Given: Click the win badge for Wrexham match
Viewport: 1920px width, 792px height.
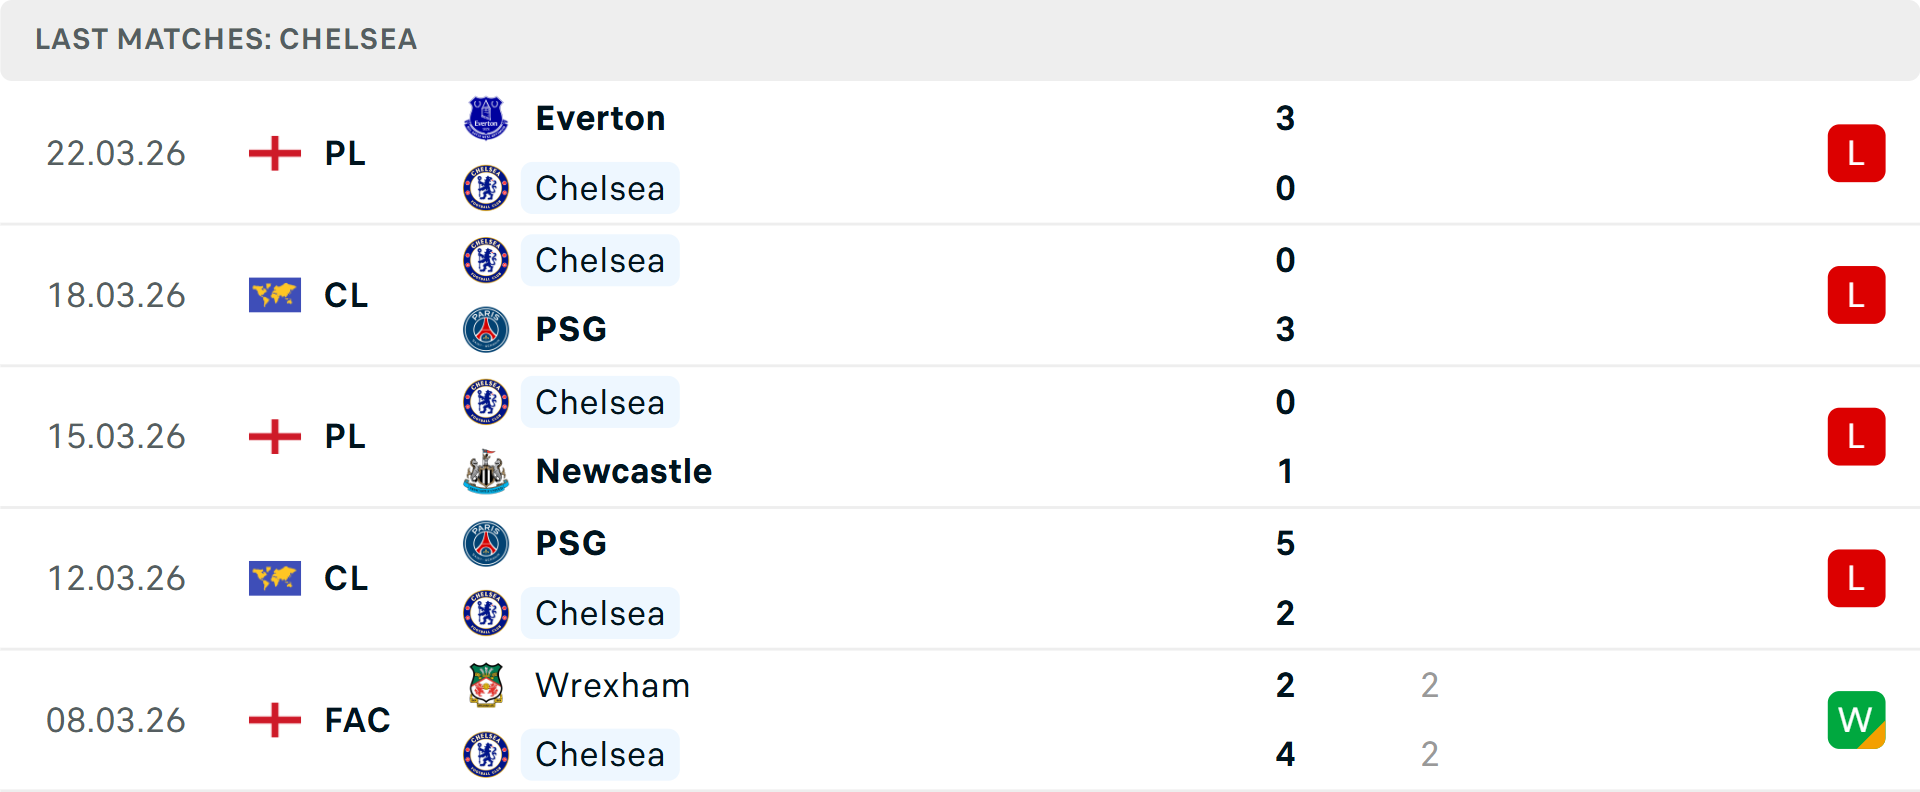Looking at the screenshot, I should coord(1856,720).
